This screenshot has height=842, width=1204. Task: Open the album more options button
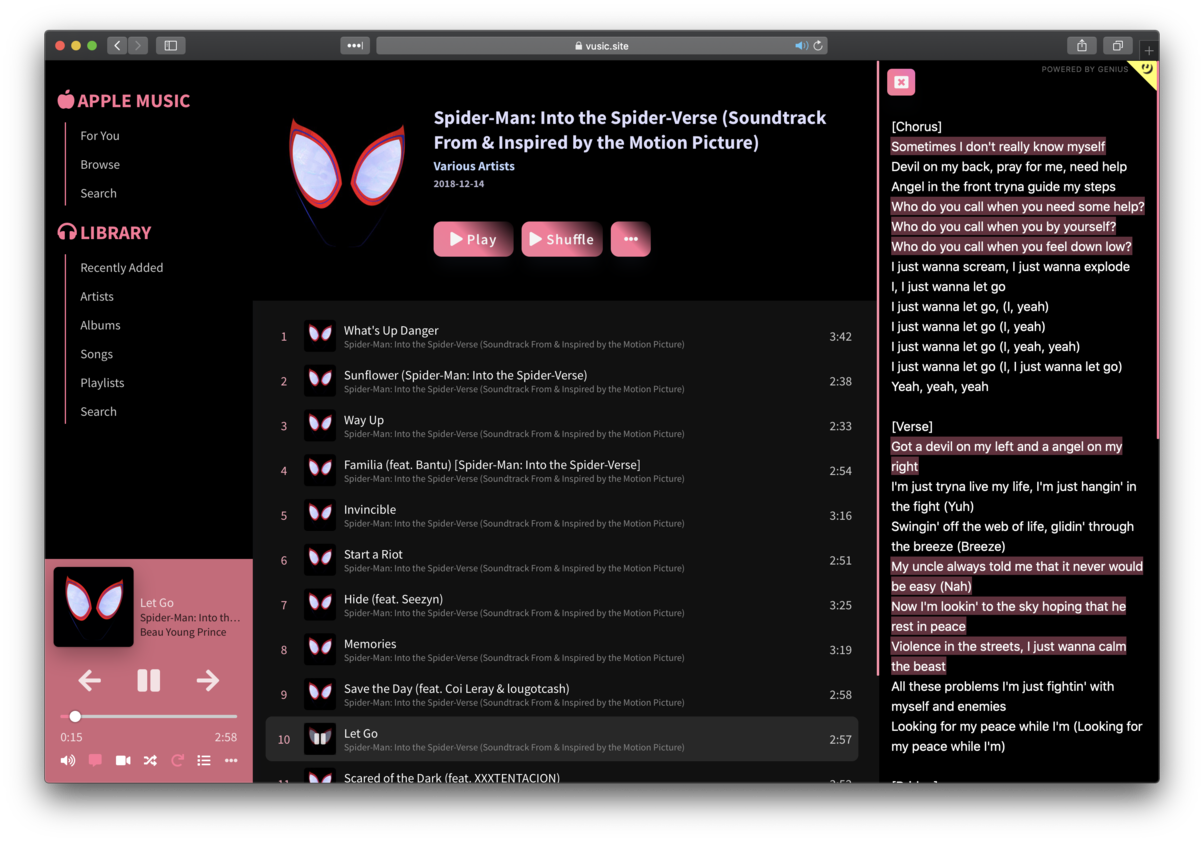(x=631, y=239)
